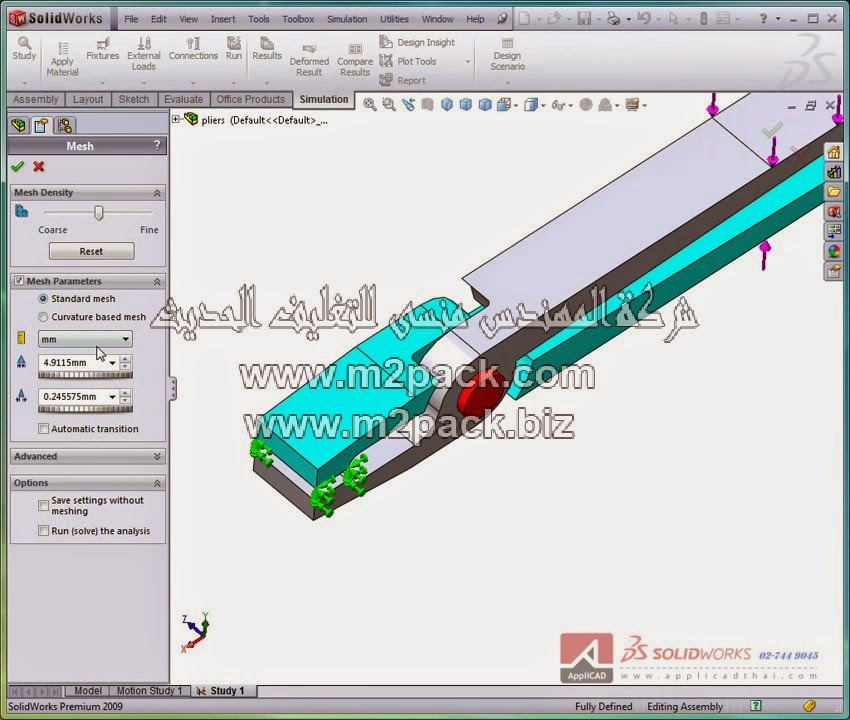Open the Assembly tab
Image resolution: width=850 pixels, height=720 pixels.
[x=36, y=99]
